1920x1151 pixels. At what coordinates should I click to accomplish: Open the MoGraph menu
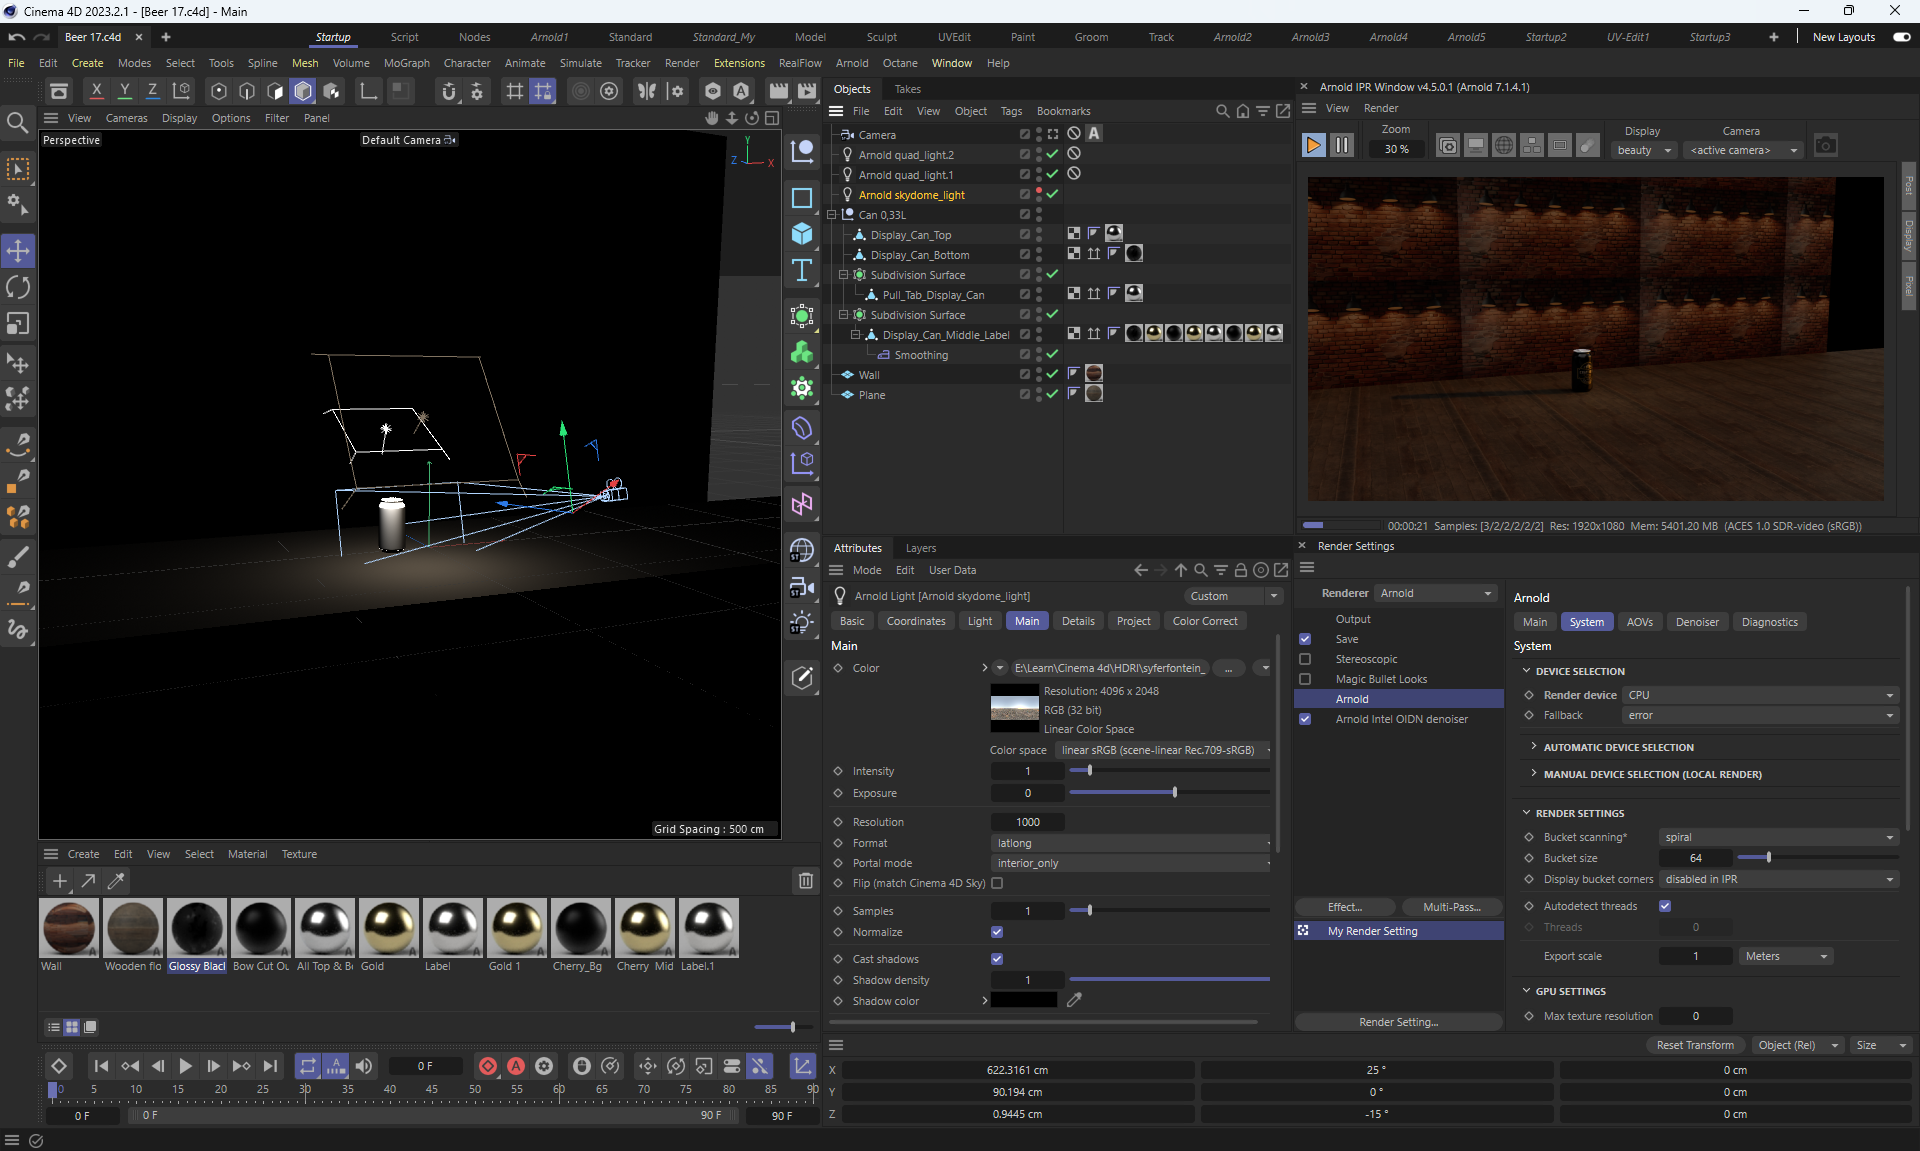click(406, 63)
